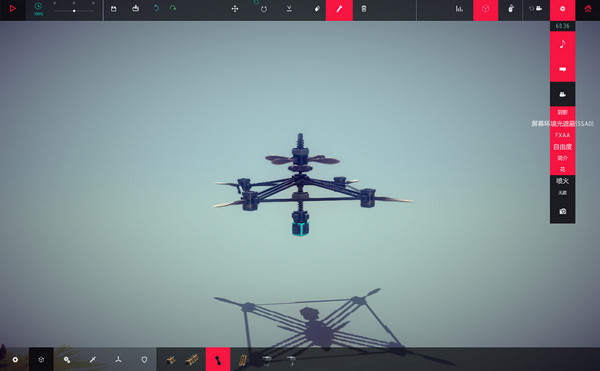The height and width of the screenshot is (371, 600).
Task: Redo the last undone action
Action: point(173,8)
